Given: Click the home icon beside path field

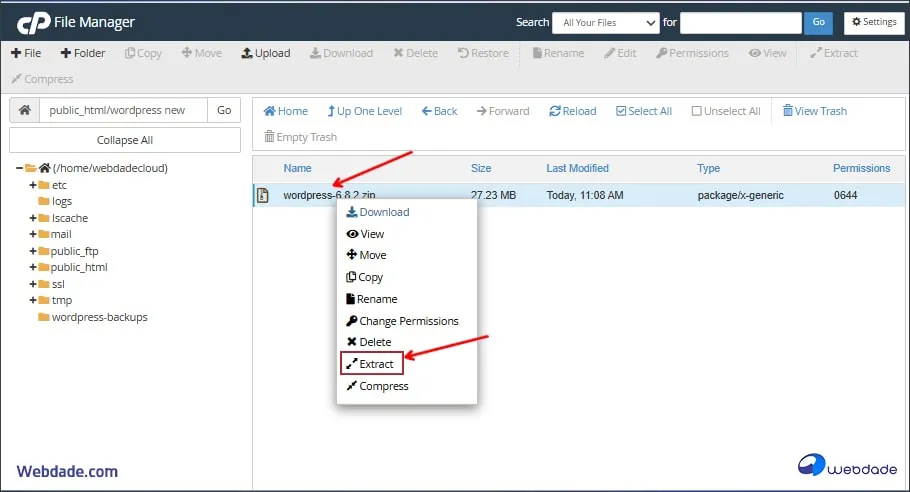Looking at the screenshot, I should pyautogui.click(x=24, y=111).
